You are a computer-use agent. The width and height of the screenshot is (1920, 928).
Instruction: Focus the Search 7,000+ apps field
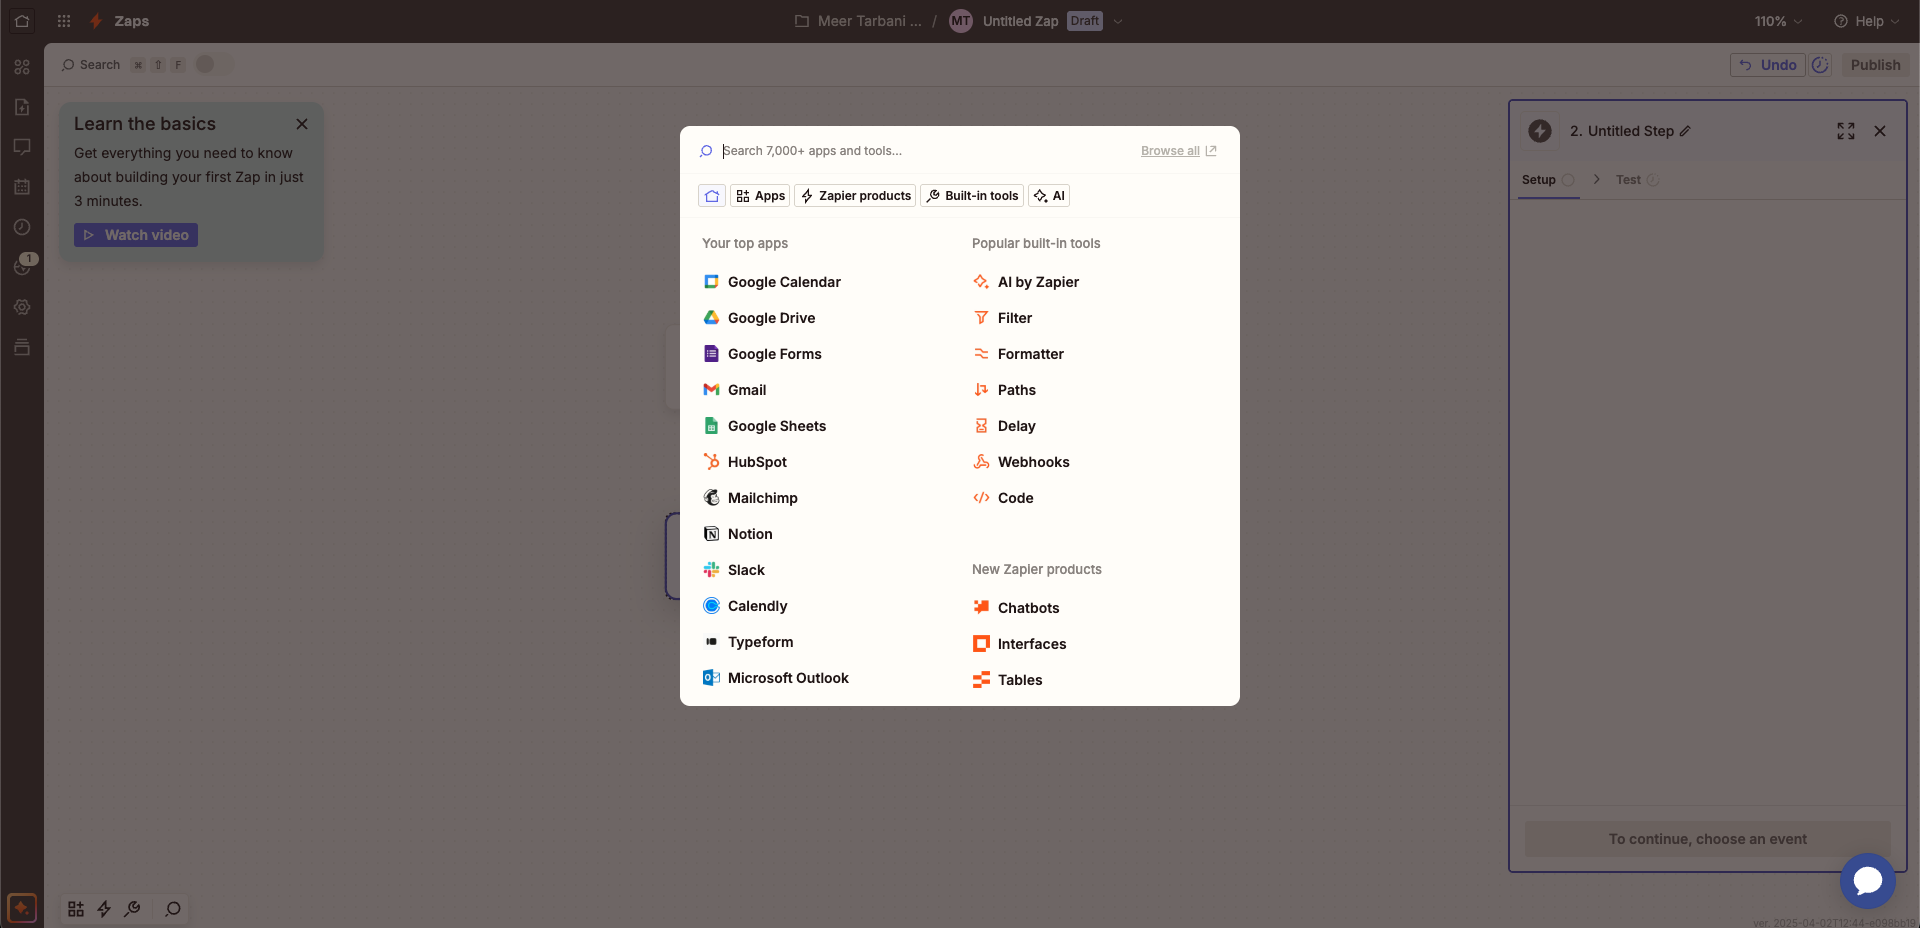[x=920, y=151]
